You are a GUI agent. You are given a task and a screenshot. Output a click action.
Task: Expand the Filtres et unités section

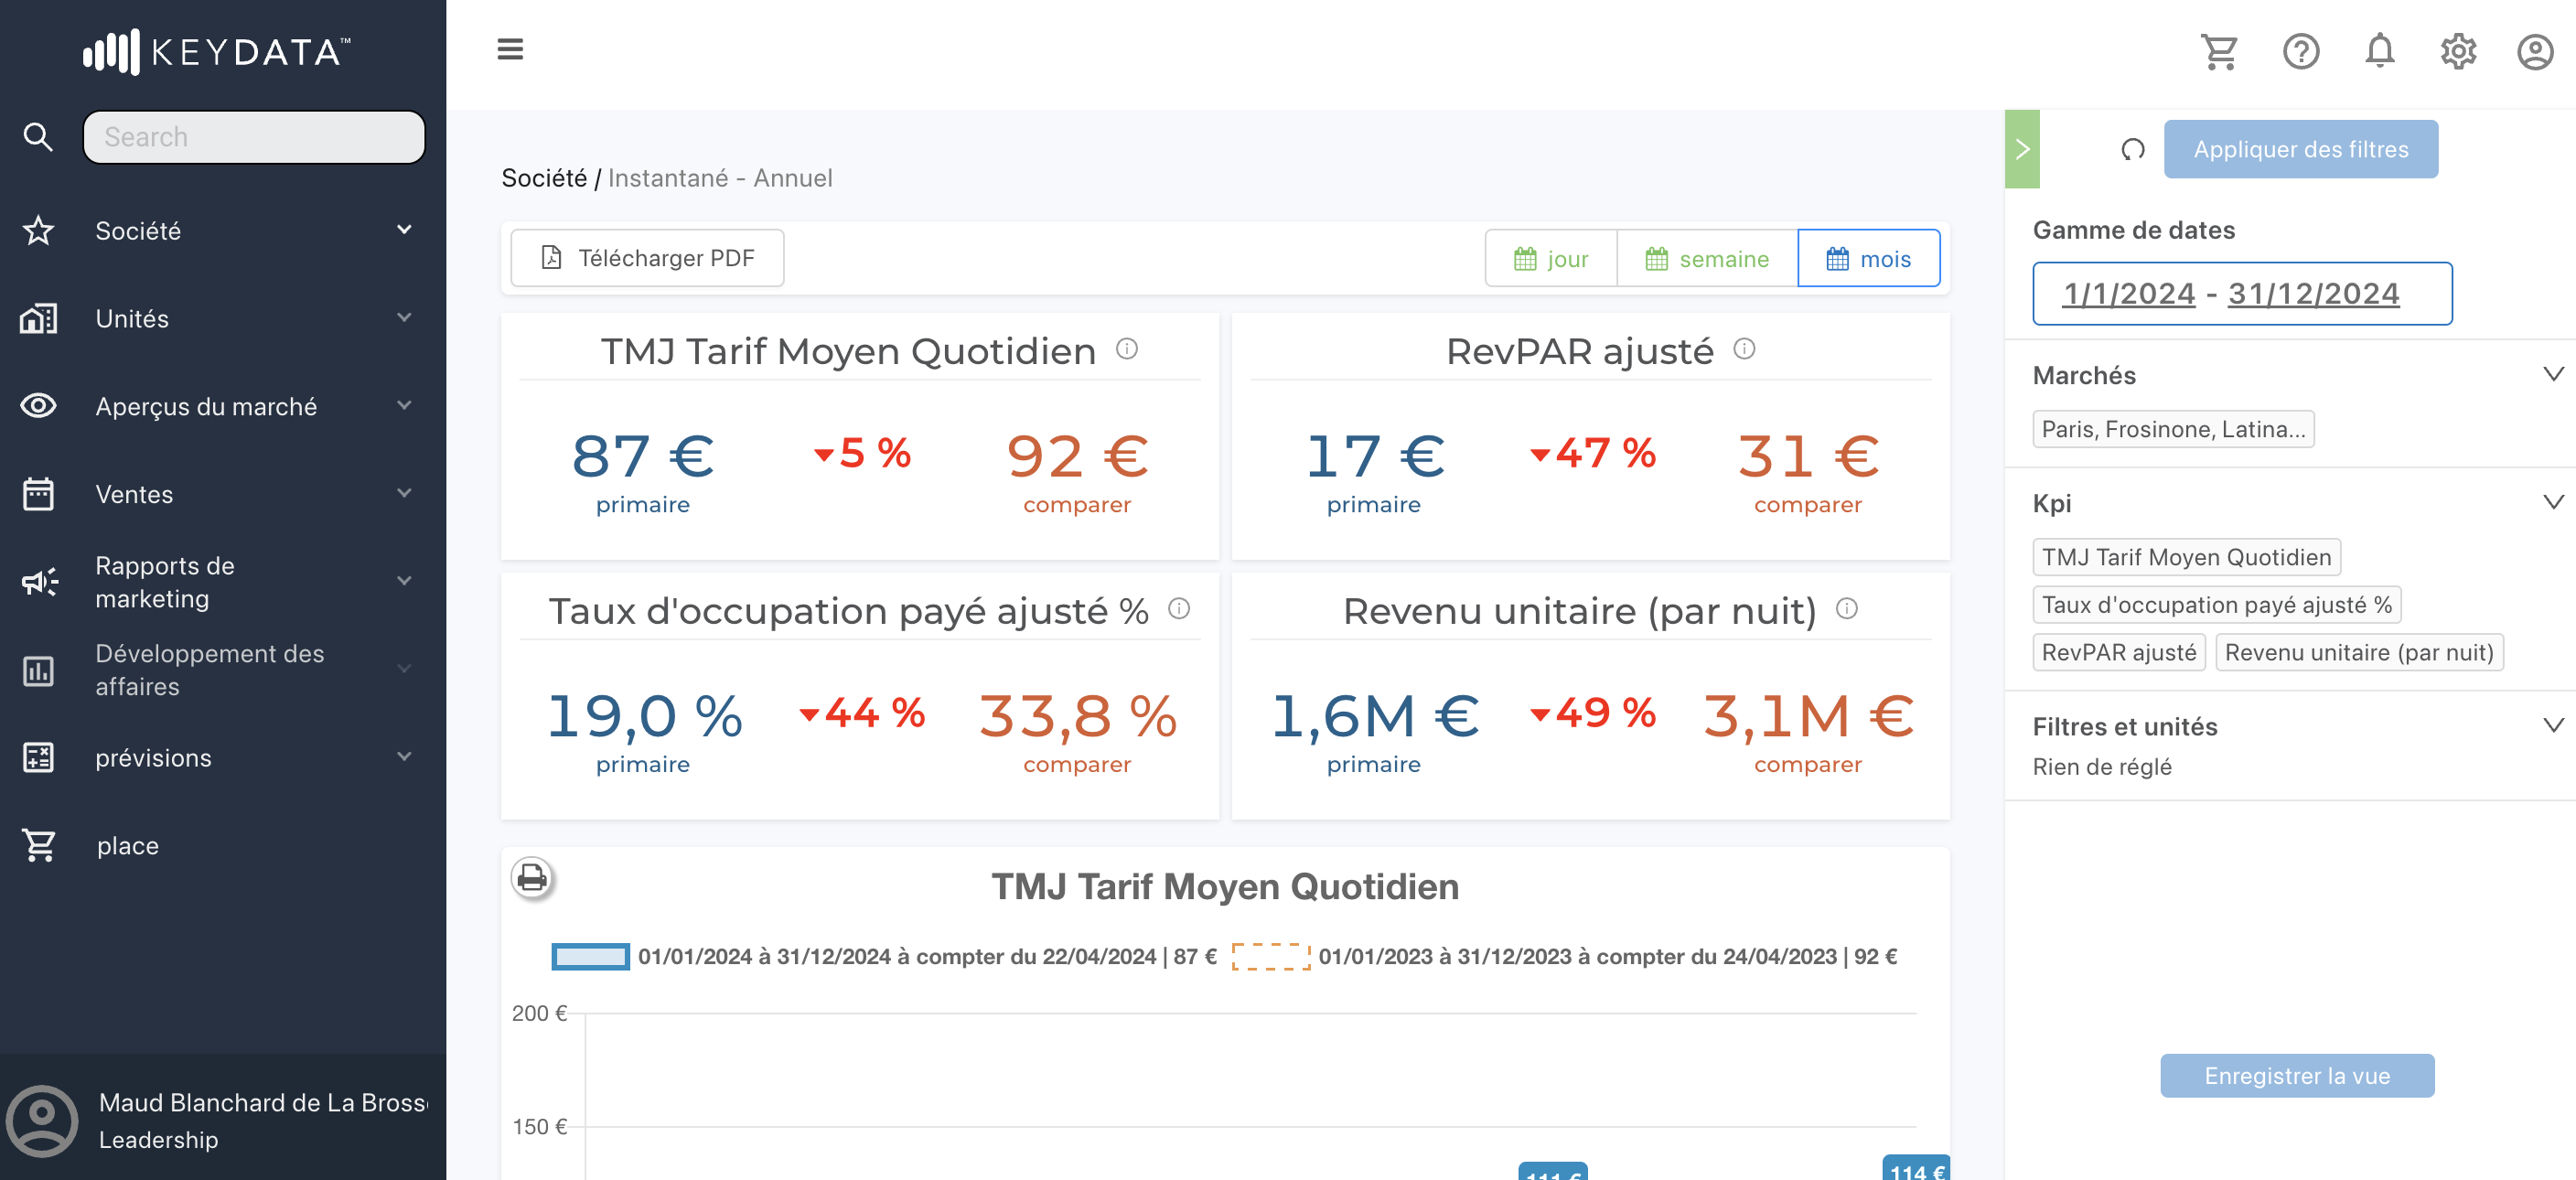click(2553, 725)
